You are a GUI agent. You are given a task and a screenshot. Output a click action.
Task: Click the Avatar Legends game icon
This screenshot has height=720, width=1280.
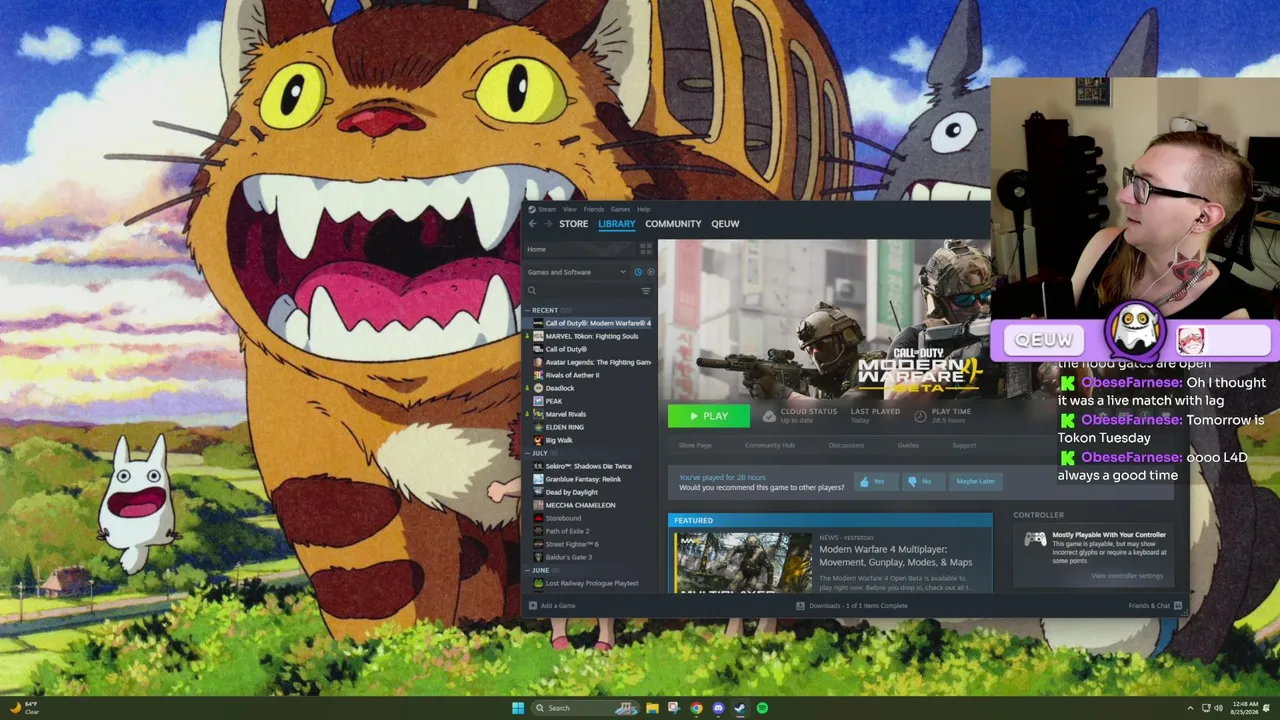pos(538,362)
